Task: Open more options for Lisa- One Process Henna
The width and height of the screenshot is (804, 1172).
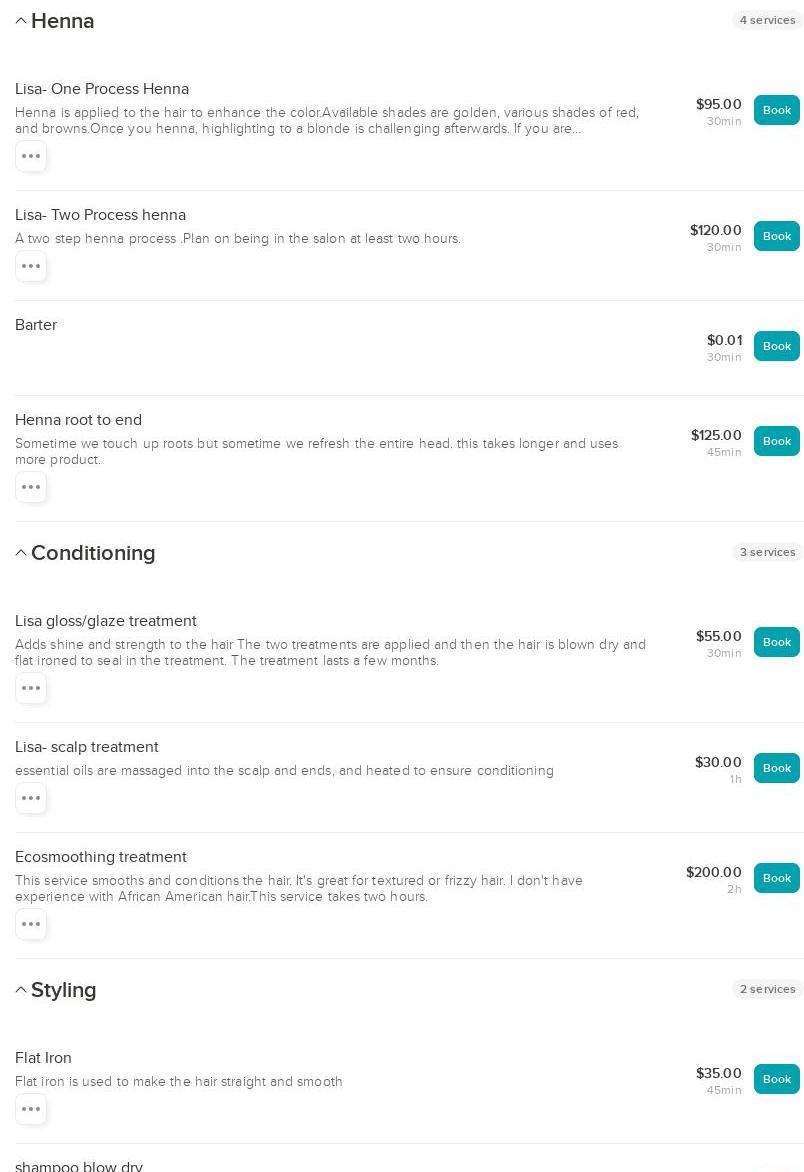Action: [31, 156]
